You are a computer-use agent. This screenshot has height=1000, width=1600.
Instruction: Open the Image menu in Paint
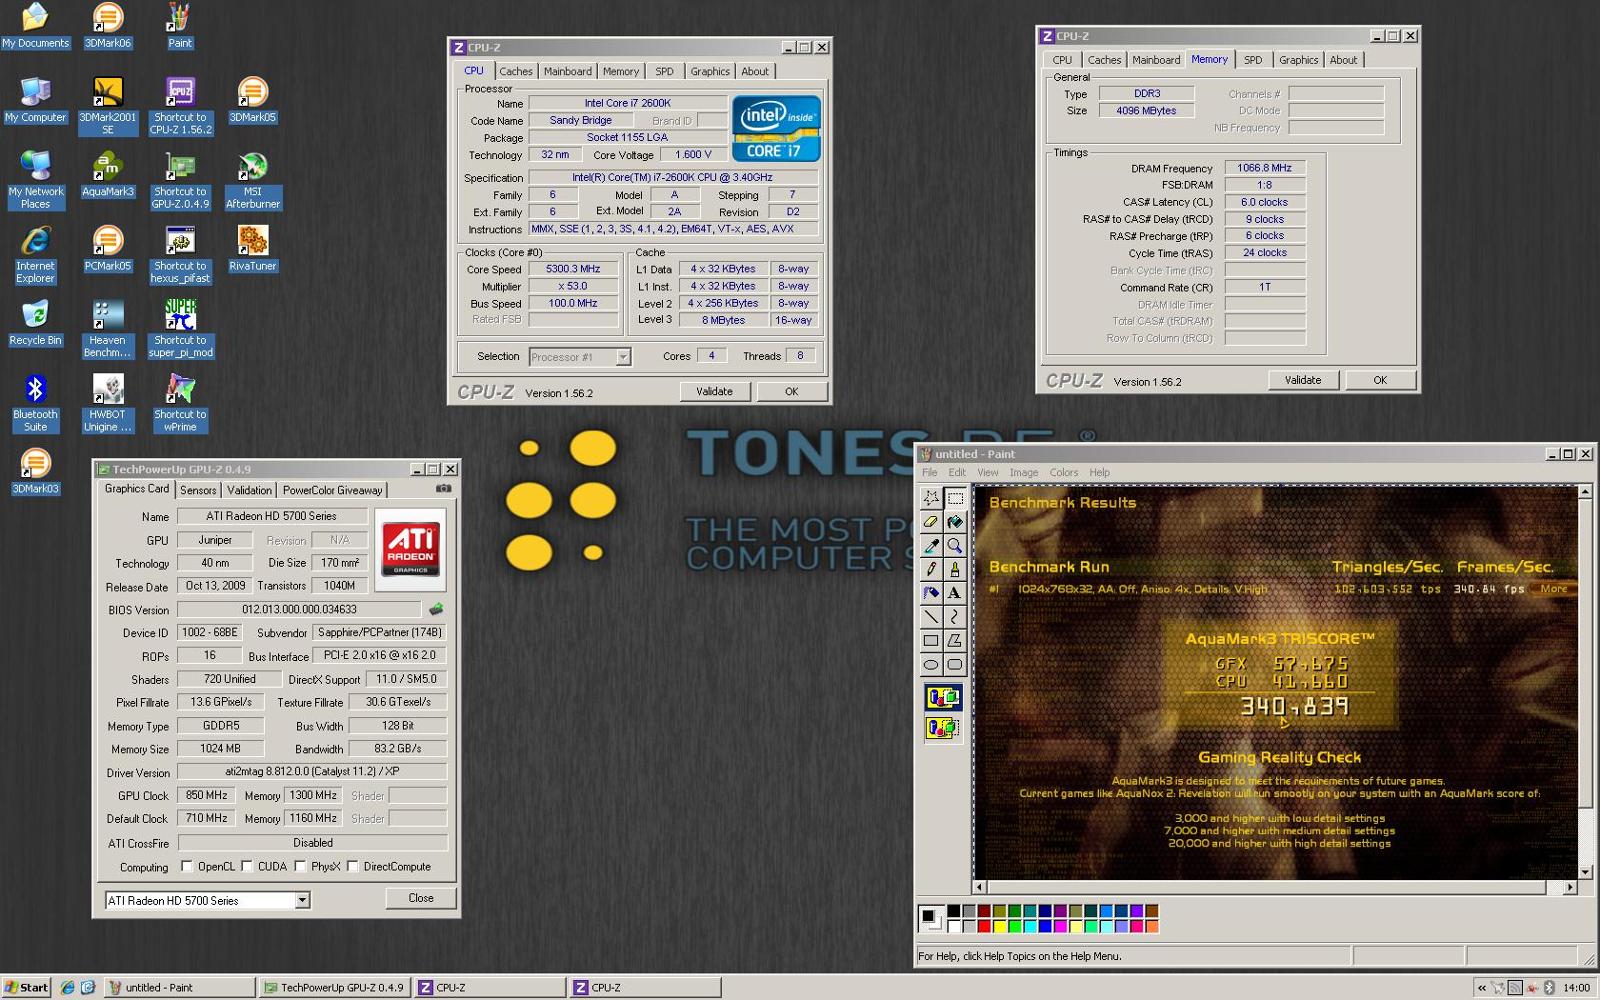point(1023,472)
